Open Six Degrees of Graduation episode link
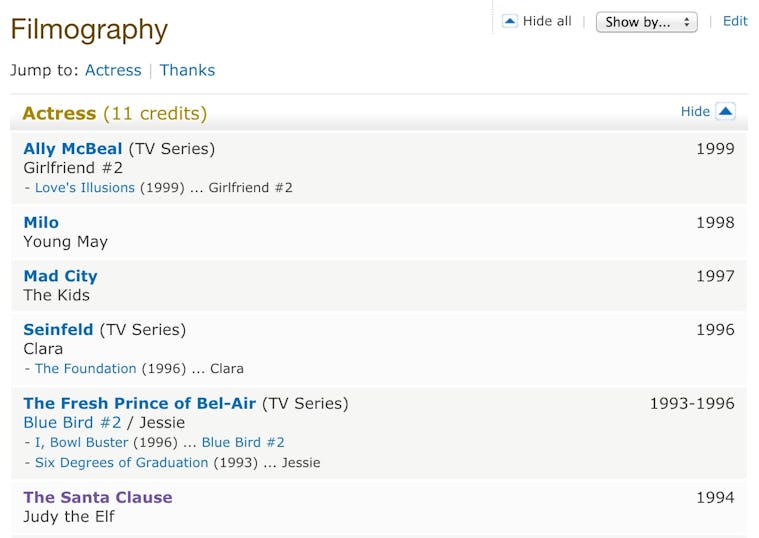 tap(122, 463)
